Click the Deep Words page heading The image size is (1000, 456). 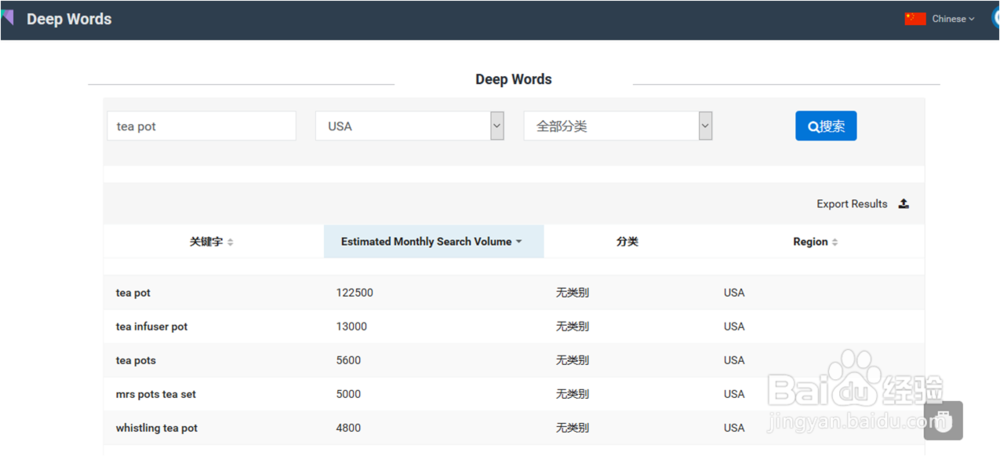click(513, 80)
